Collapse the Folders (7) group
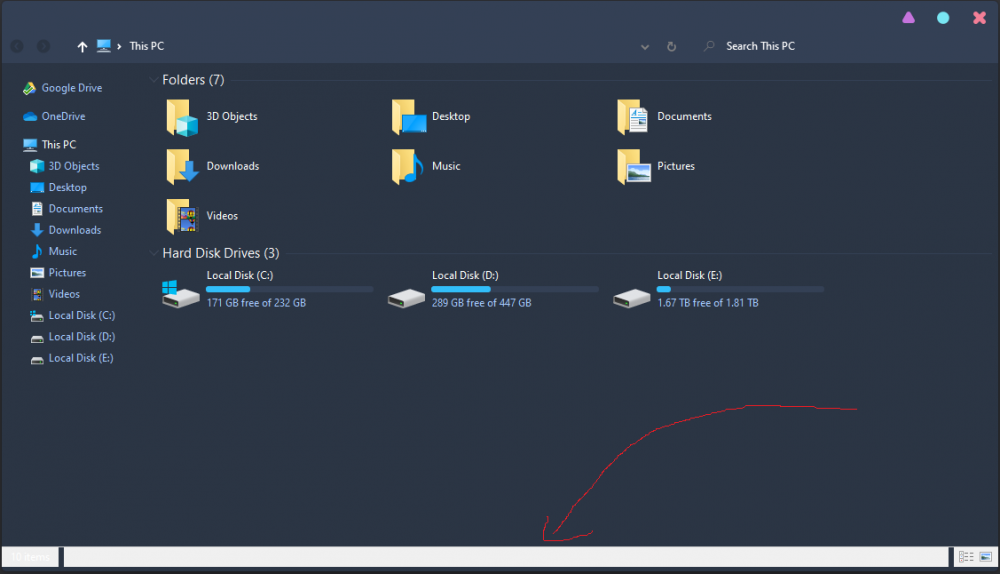This screenshot has width=1000, height=574. 153,80
